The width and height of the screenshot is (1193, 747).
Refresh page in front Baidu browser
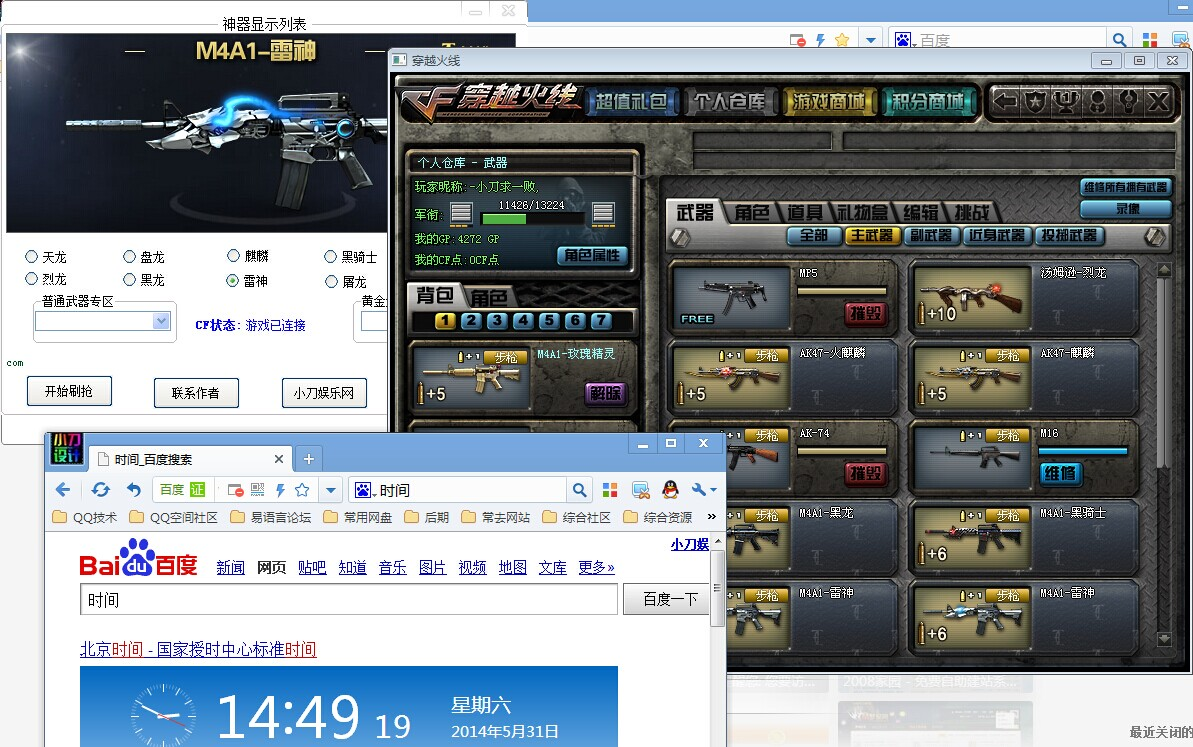[100, 490]
